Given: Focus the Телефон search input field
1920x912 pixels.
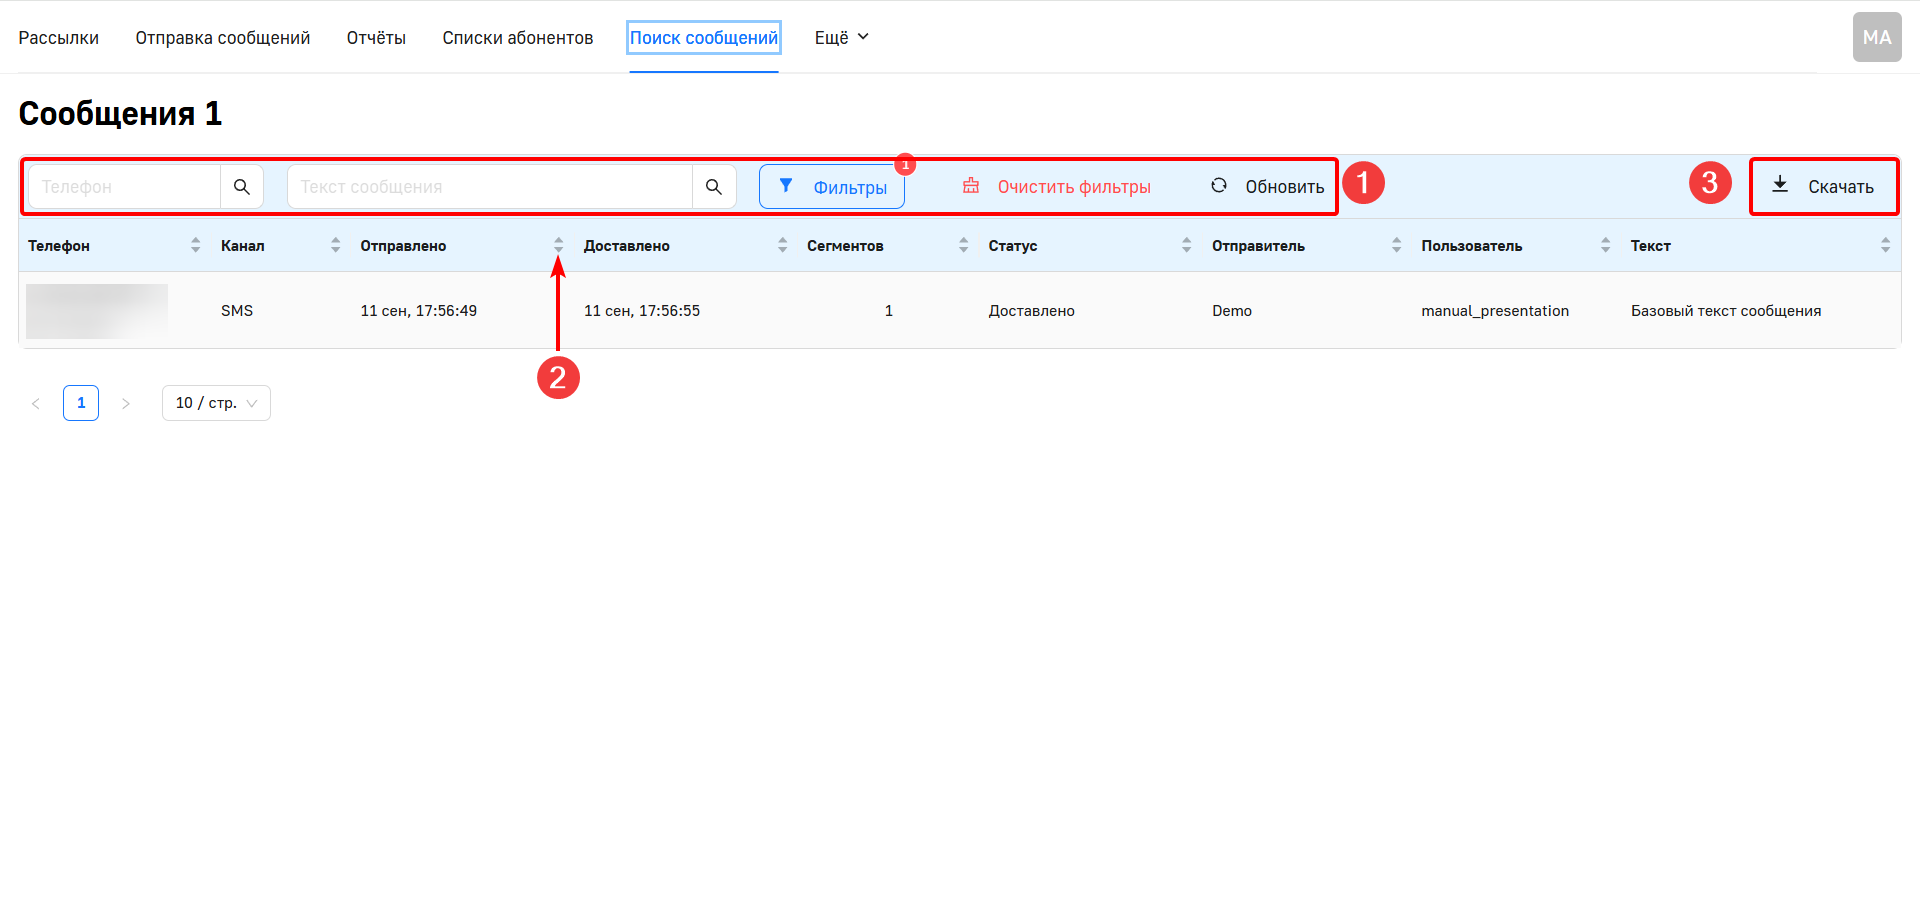Looking at the screenshot, I should [x=125, y=187].
